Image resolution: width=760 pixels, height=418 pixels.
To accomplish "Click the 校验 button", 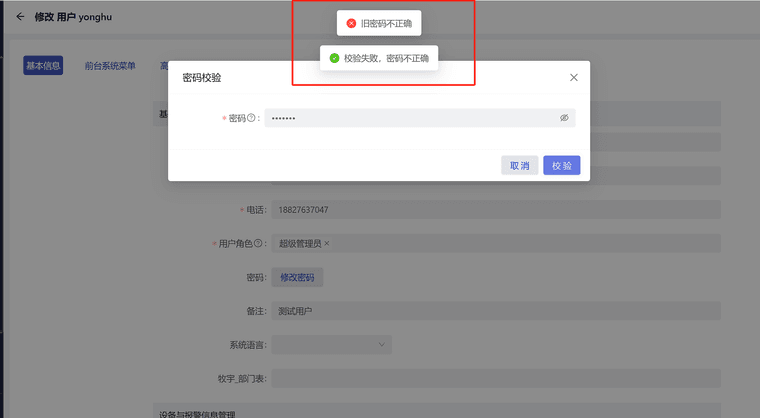I will tap(562, 165).
